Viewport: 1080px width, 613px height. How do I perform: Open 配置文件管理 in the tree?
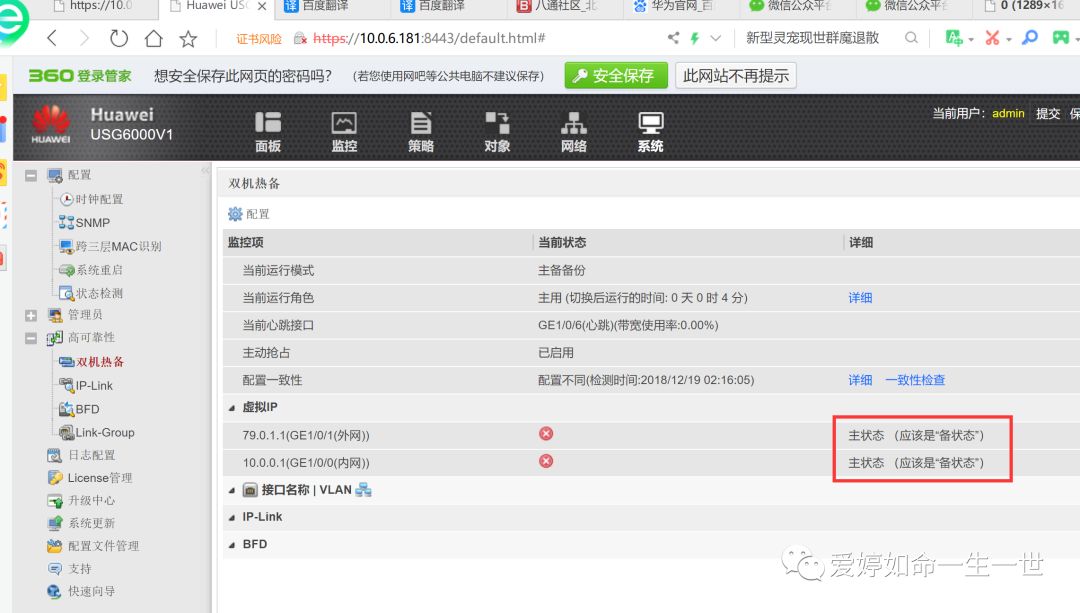point(103,546)
